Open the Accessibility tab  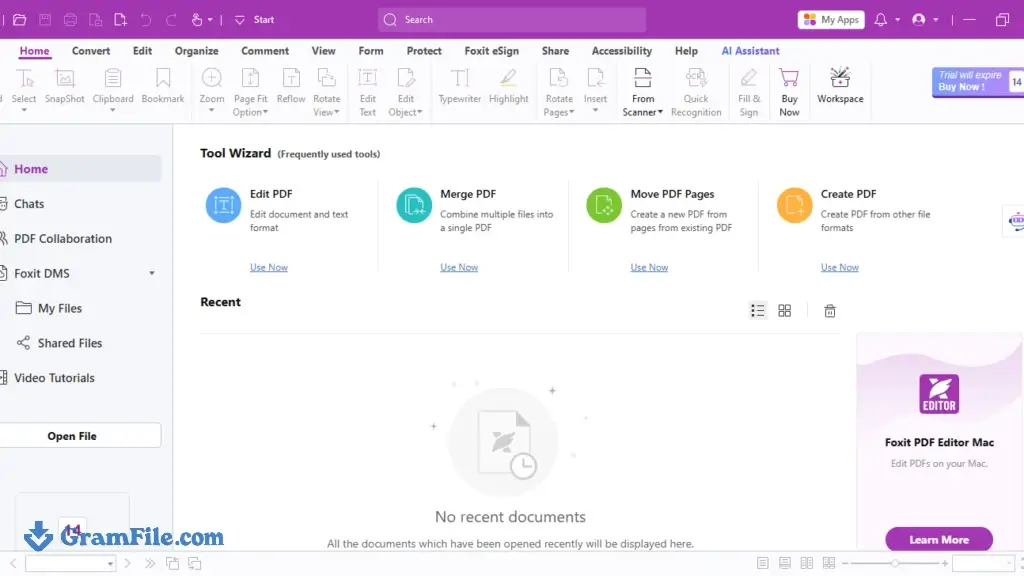pyautogui.click(x=622, y=51)
